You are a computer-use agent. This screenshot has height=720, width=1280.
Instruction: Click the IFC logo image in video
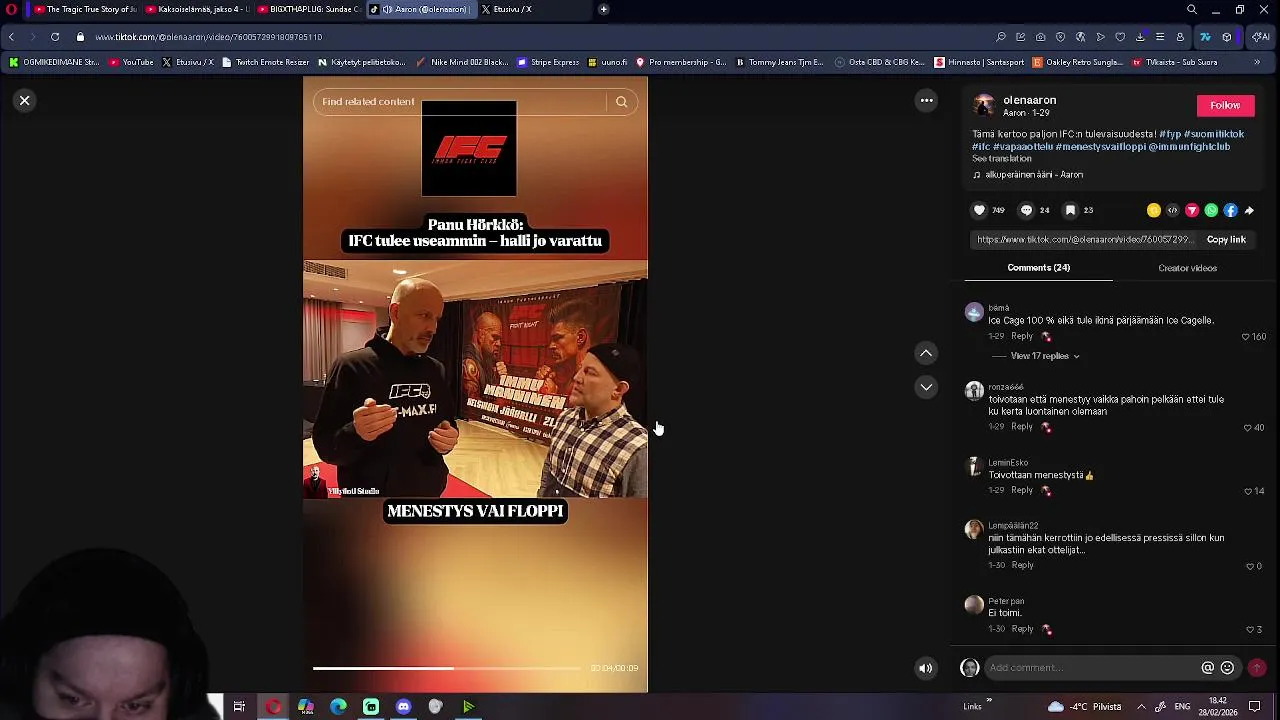[x=469, y=149]
